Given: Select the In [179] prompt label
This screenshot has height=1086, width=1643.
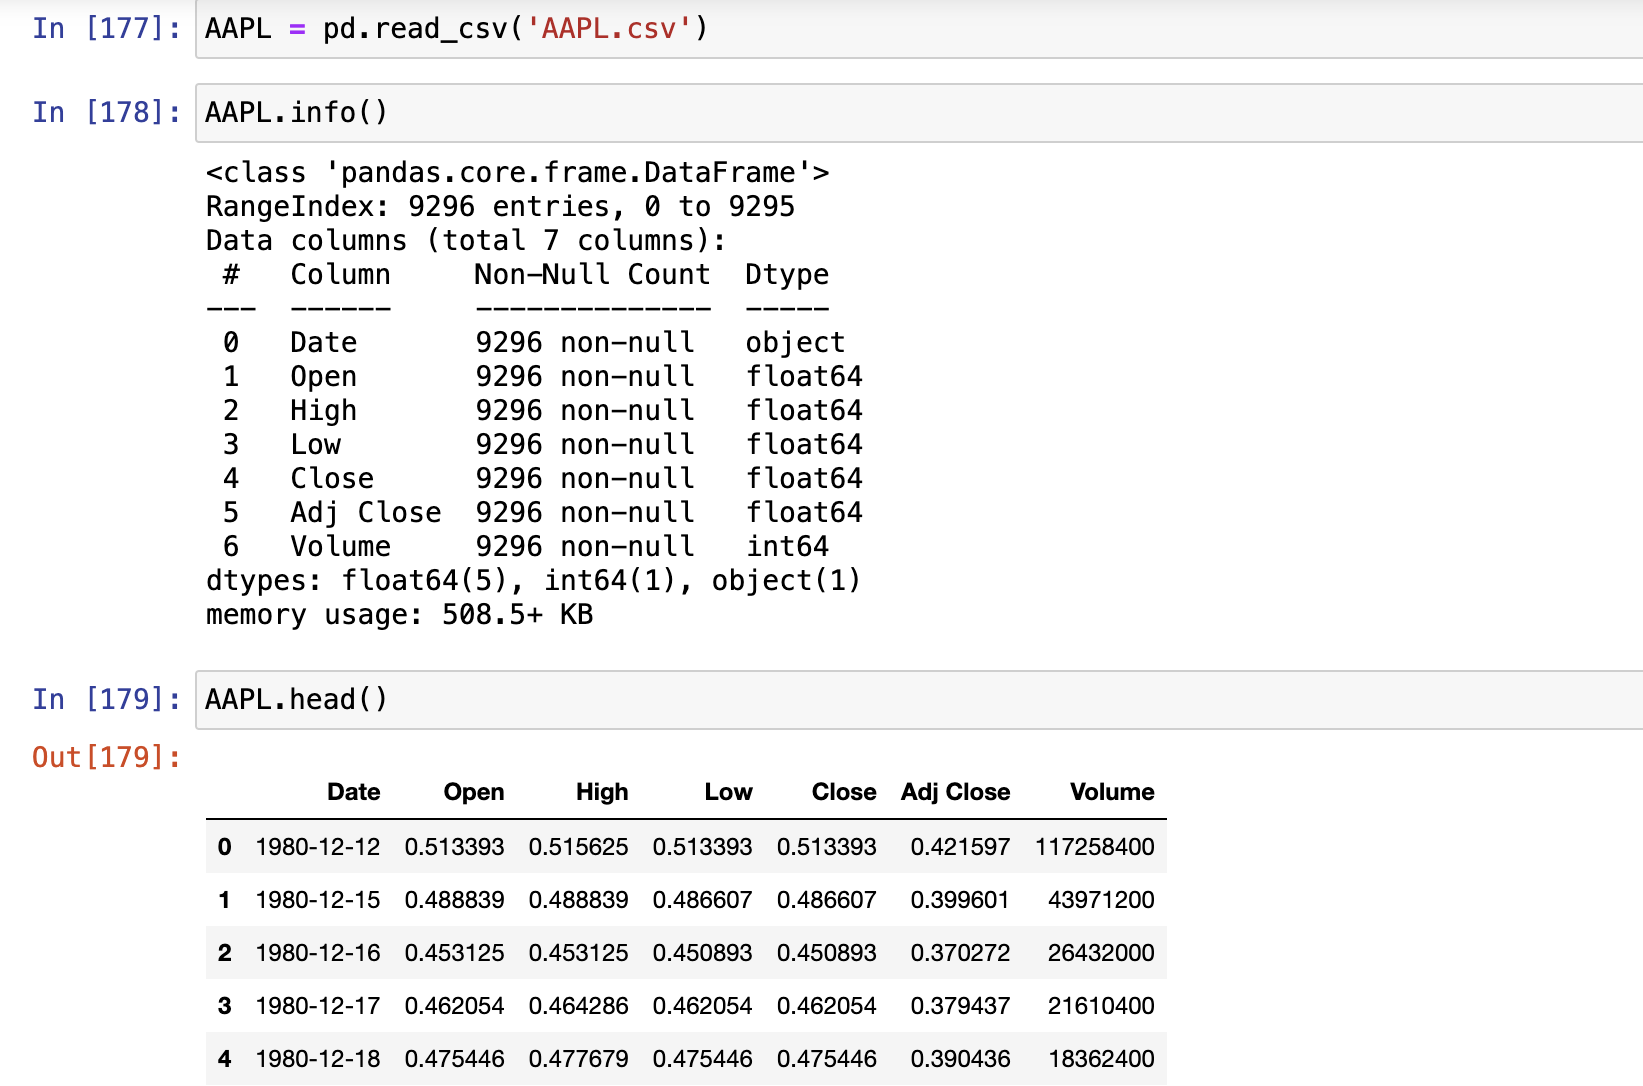Looking at the screenshot, I should point(107,699).
